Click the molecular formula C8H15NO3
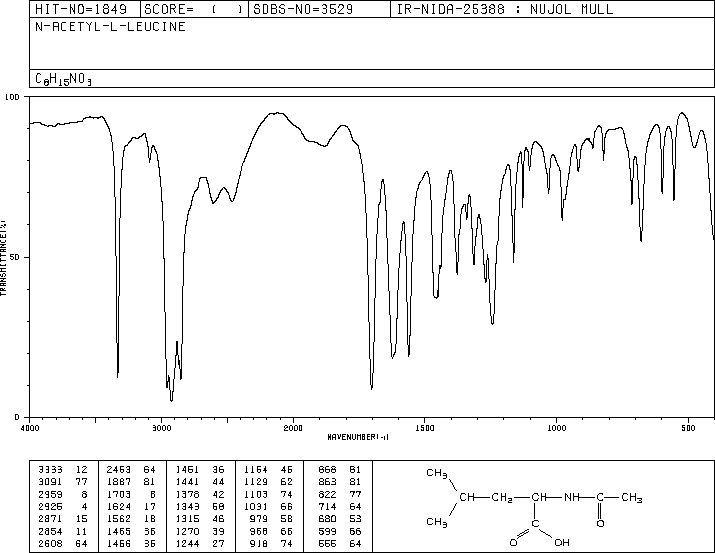The width and height of the screenshot is (715, 553). pos(63,79)
